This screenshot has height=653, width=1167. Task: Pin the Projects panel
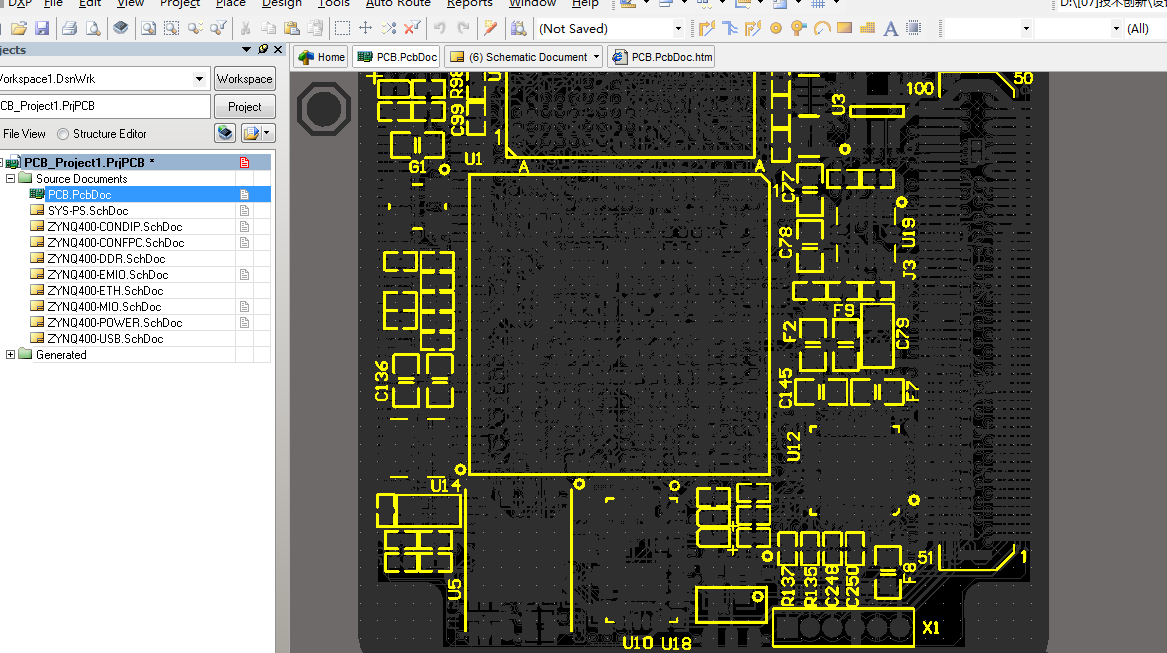pyautogui.click(x=263, y=49)
